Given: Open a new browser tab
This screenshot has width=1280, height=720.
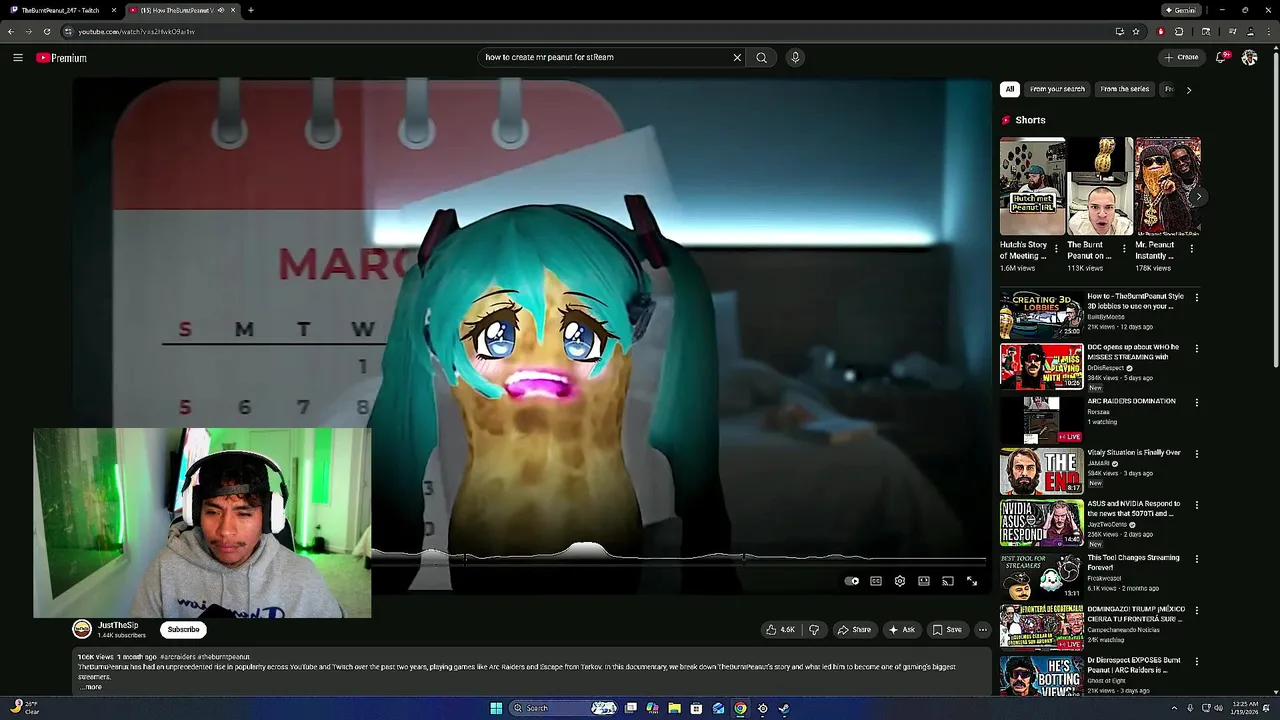Looking at the screenshot, I should 250,10.
